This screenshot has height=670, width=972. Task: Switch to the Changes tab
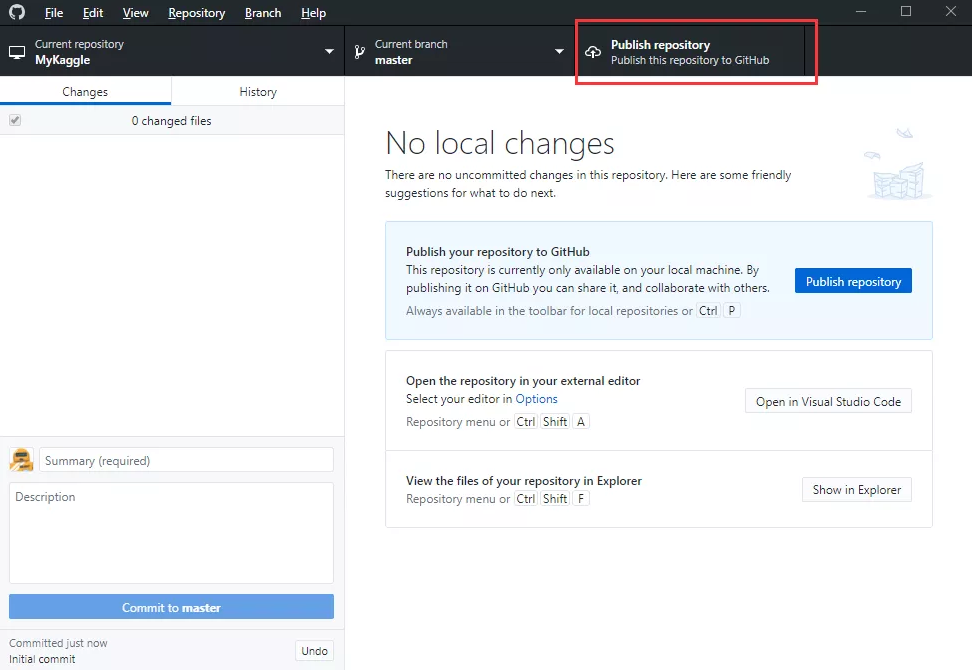coord(86,91)
